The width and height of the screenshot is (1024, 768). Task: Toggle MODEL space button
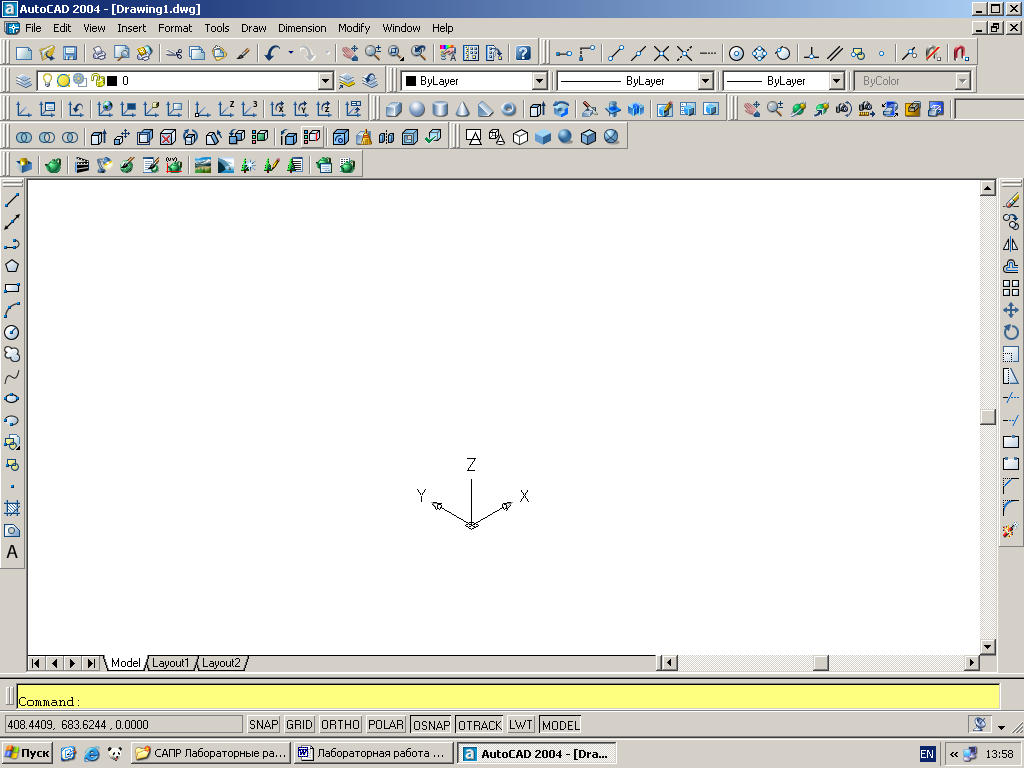tap(560, 725)
